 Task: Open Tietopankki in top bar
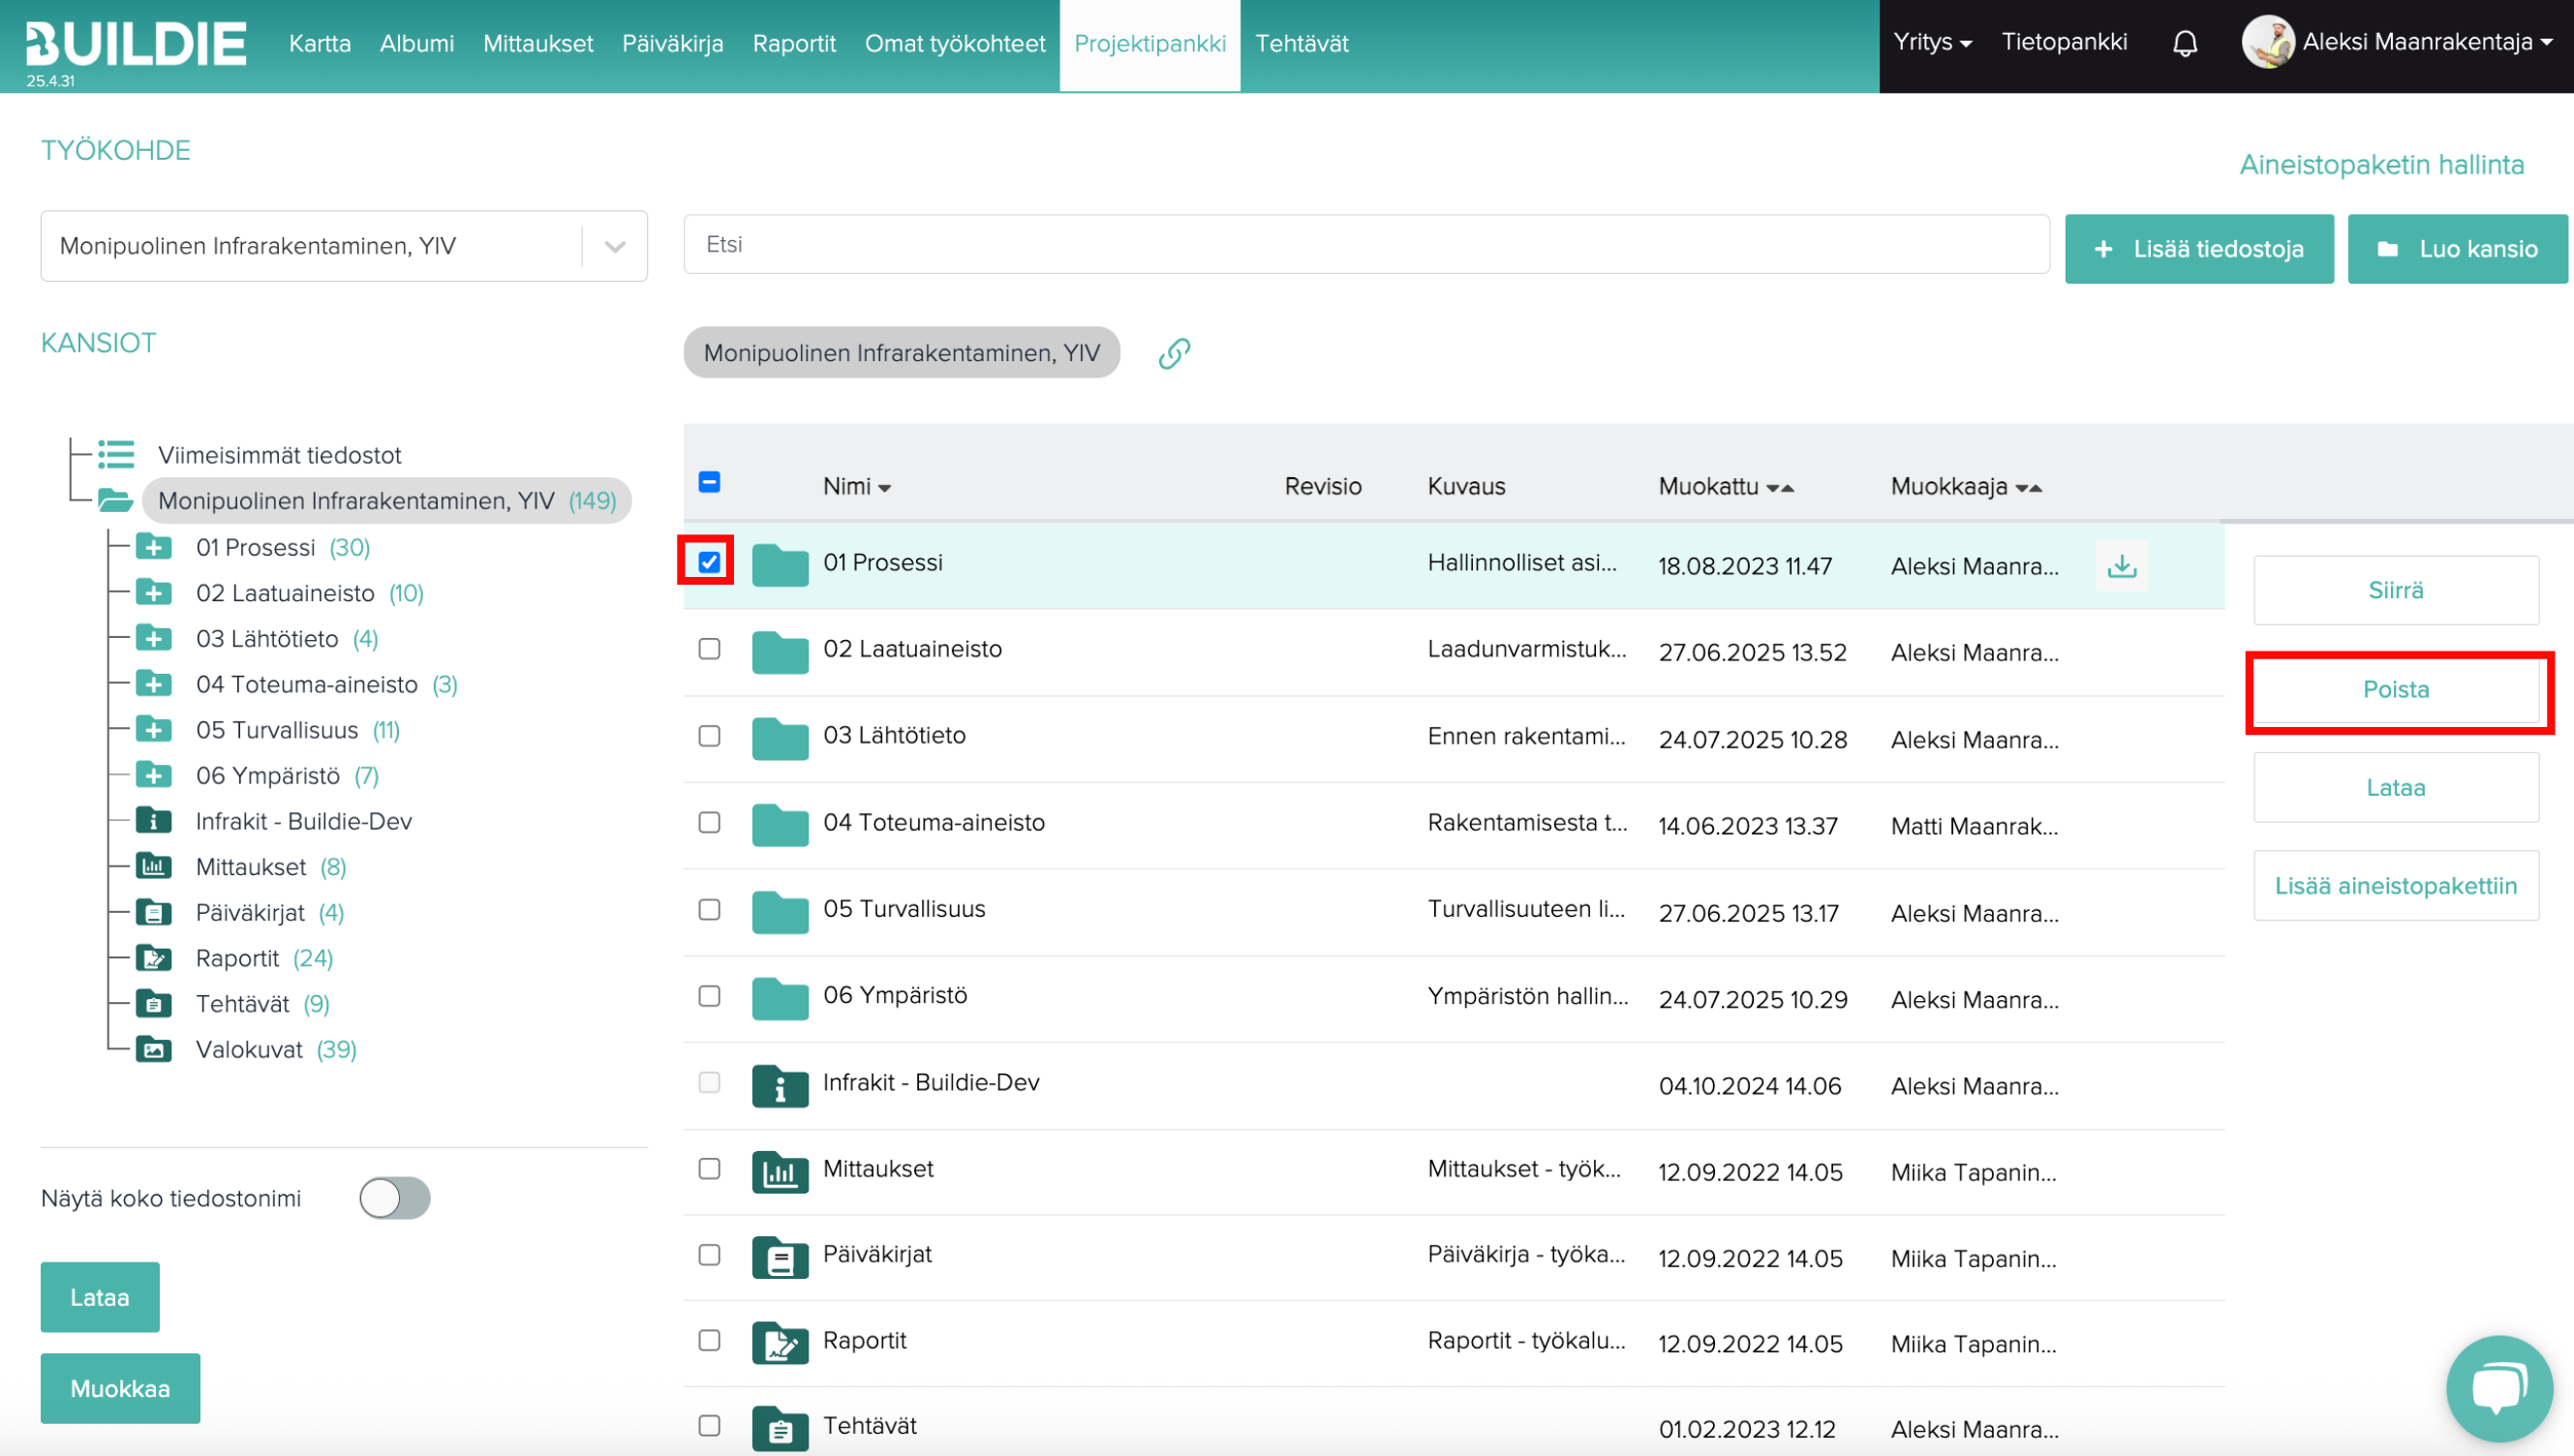click(x=2064, y=42)
